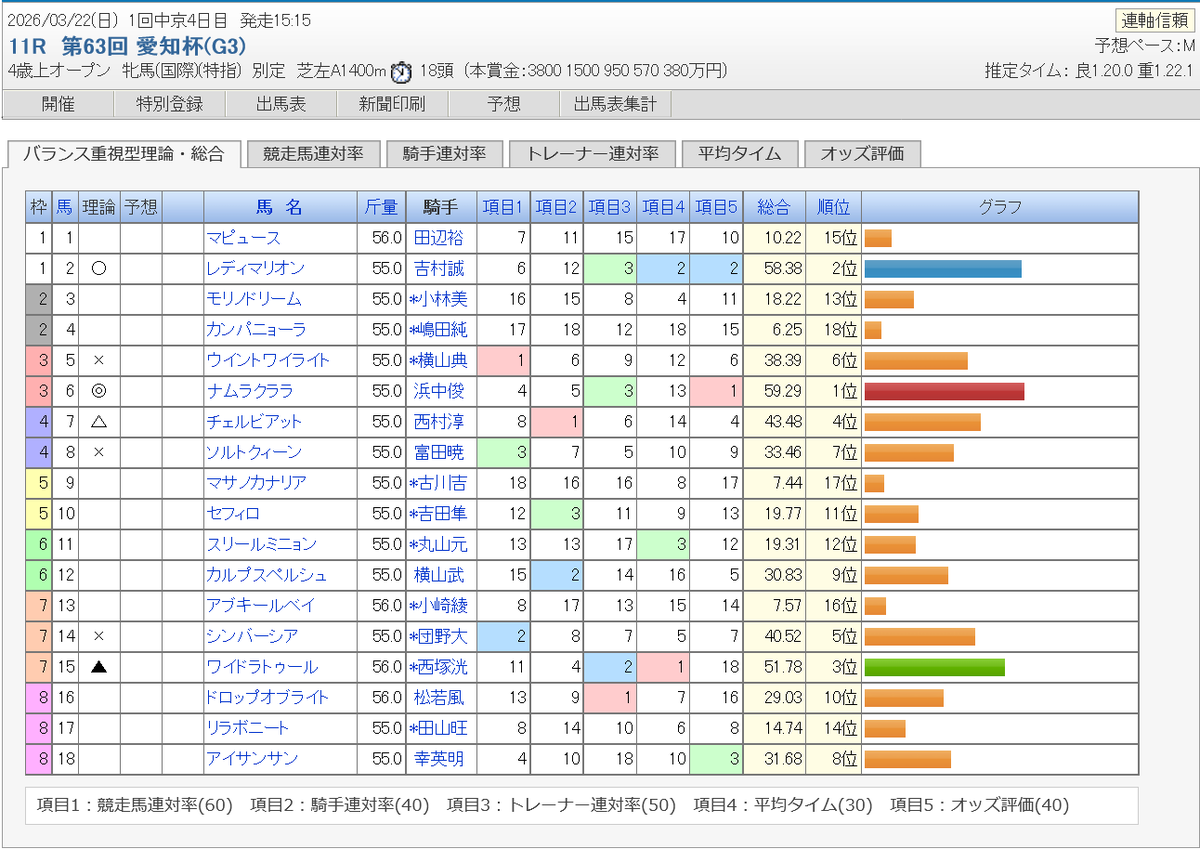Open horse ワイドラトゥール
This screenshot has width=1200, height=849.
point(262,667)
